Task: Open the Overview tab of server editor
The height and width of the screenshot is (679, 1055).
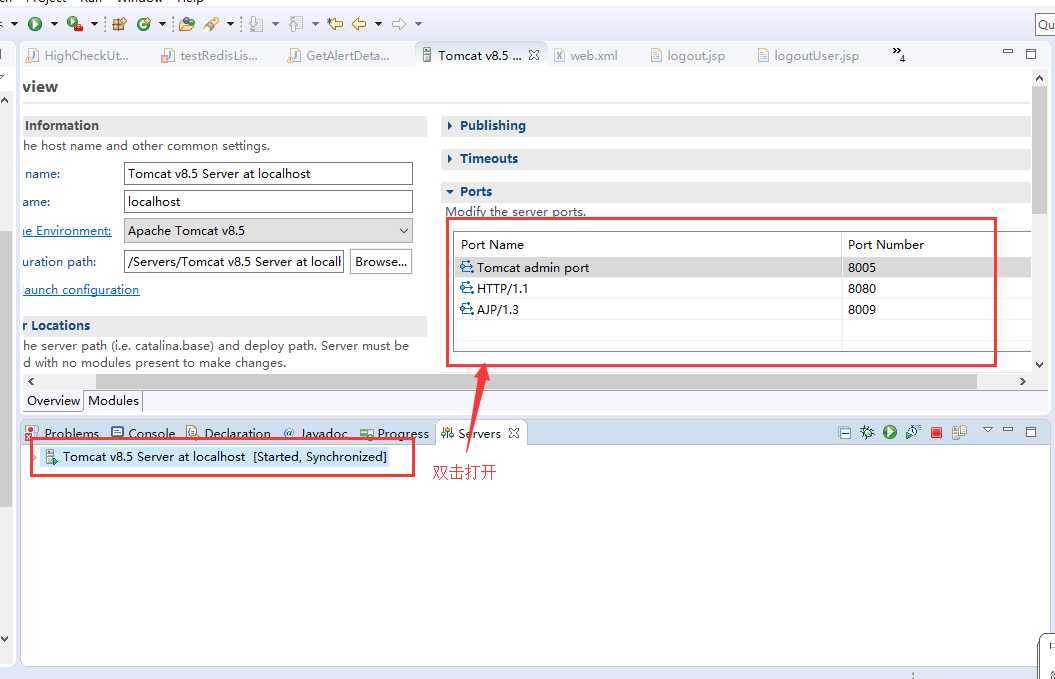Action: (x=53, y=401)
